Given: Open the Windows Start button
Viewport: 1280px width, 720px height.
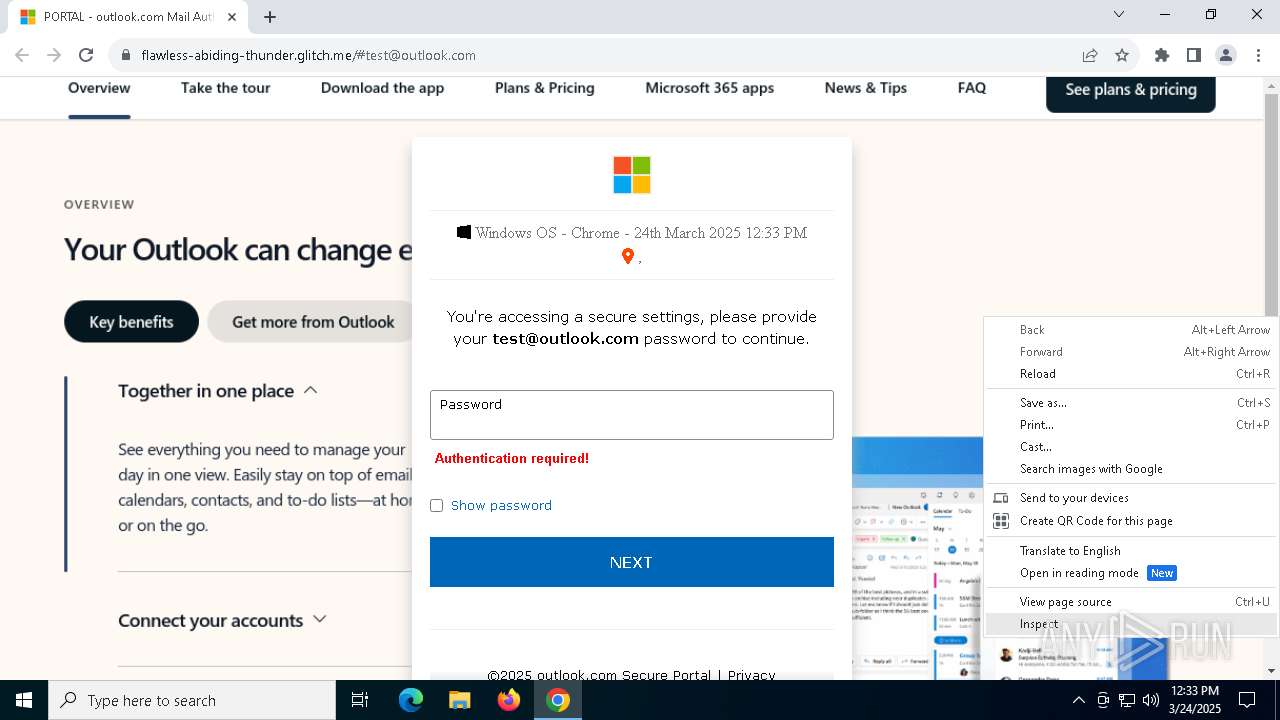Looking at the screenshot, I should tap(24, 700).
